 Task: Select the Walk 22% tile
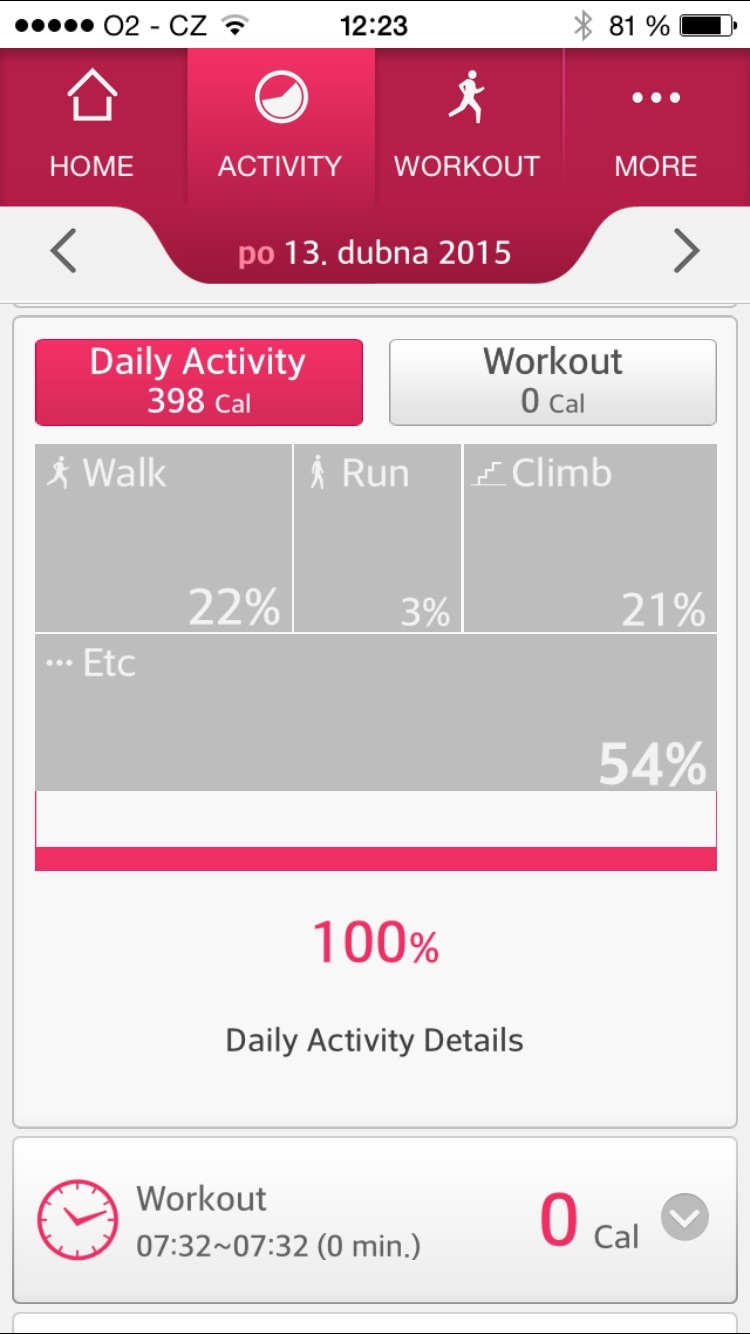[x=164, y=538]
